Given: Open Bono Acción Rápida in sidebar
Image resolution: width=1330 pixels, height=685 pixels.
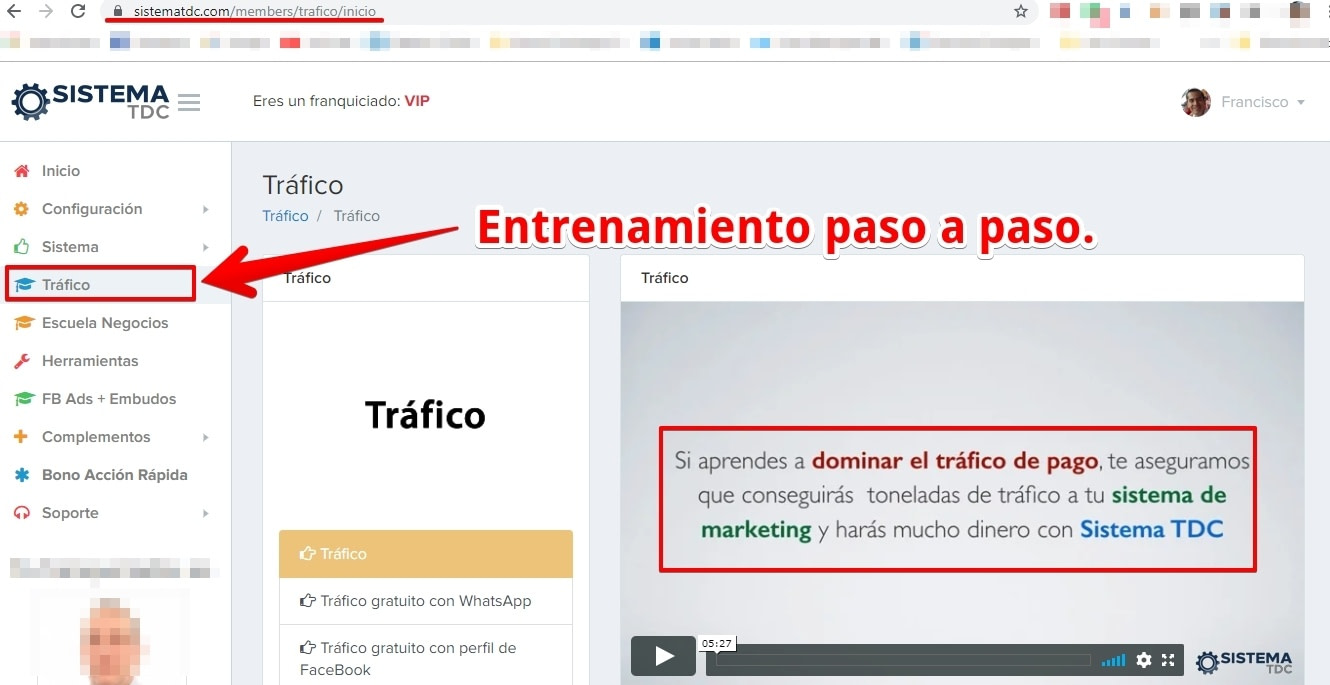Looking at the screenshot, I should click(x=115, y=475).
